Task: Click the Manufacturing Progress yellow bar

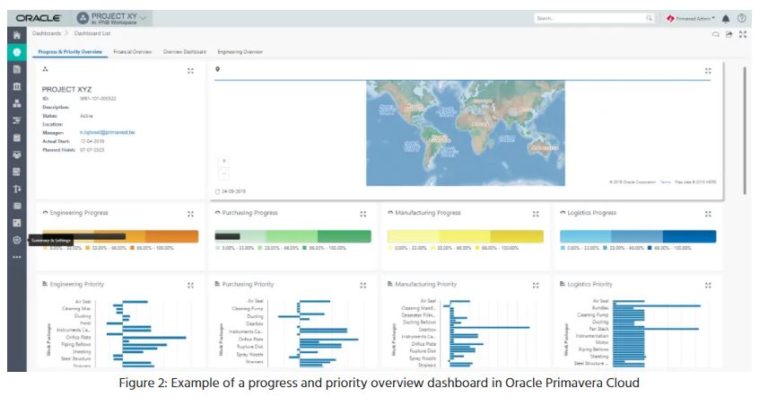Action: coord(465,236)
